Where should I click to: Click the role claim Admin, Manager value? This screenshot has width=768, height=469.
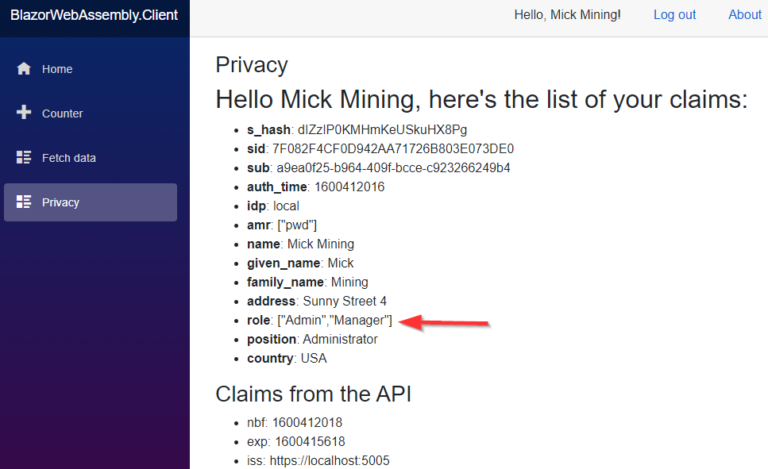[334, 320]
